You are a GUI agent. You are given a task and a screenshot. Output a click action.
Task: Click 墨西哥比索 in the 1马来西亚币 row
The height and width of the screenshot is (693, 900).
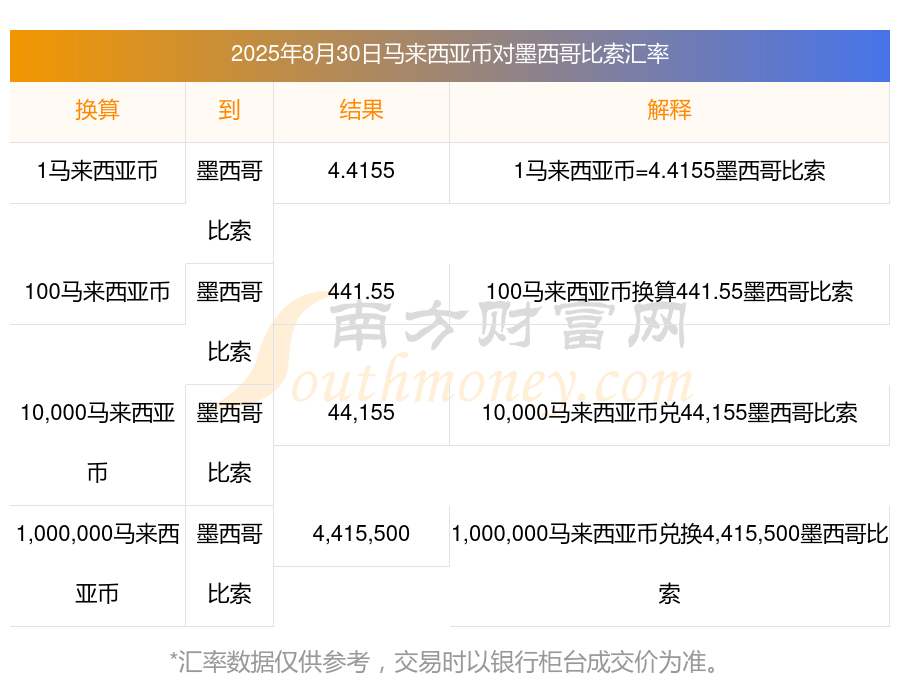[229, 201]
